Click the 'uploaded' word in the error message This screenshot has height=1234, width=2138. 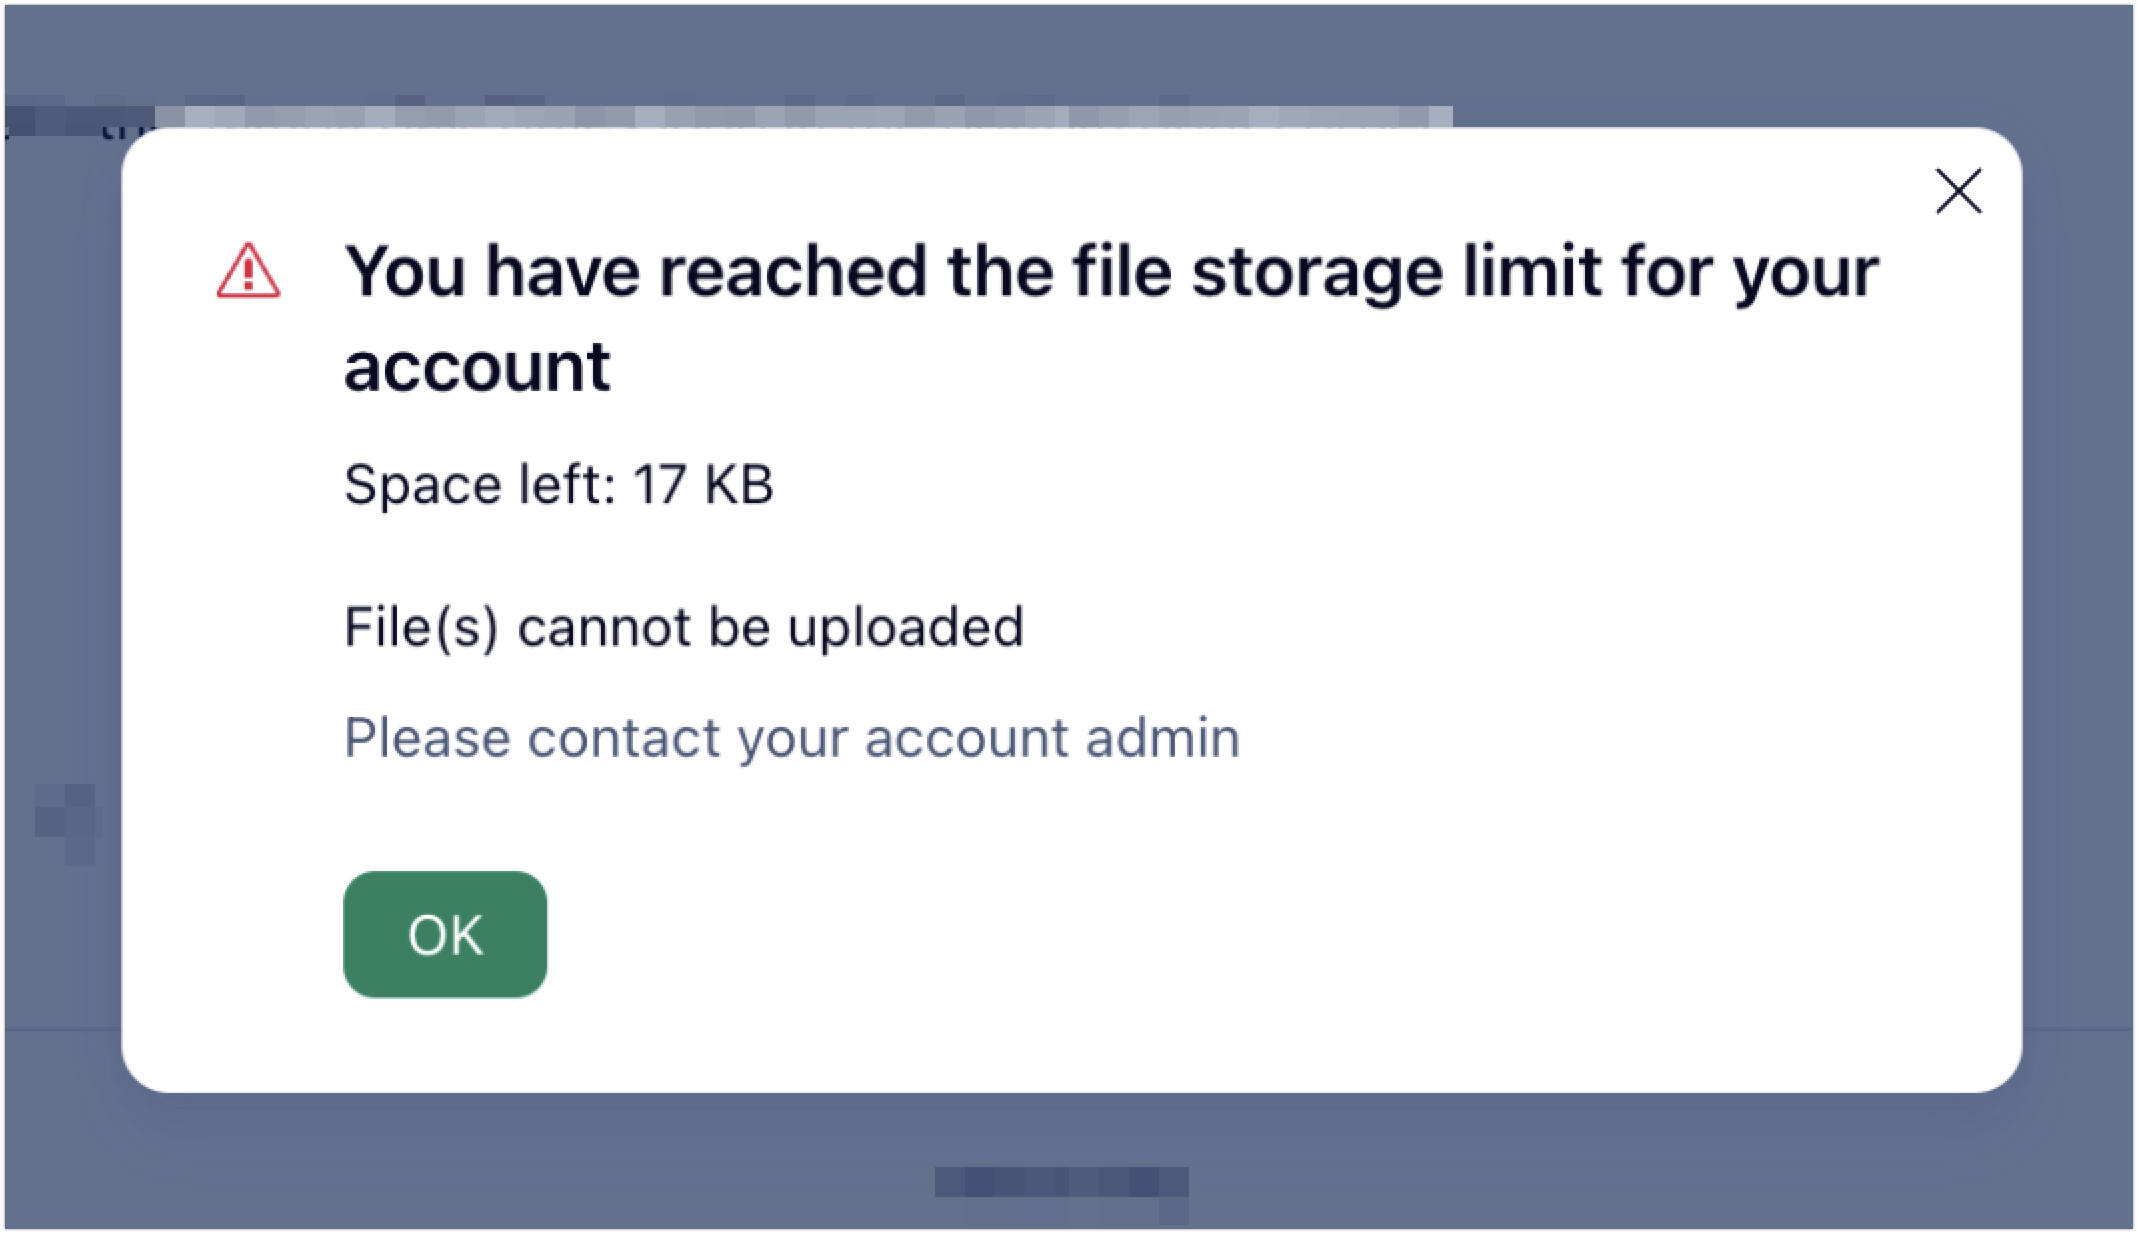(x=905, y=627)
